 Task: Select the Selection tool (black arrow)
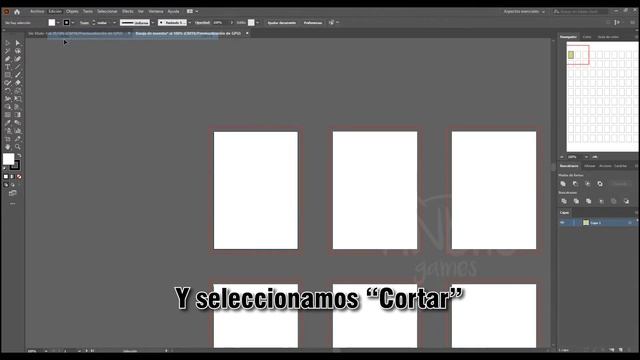point(8,43)
